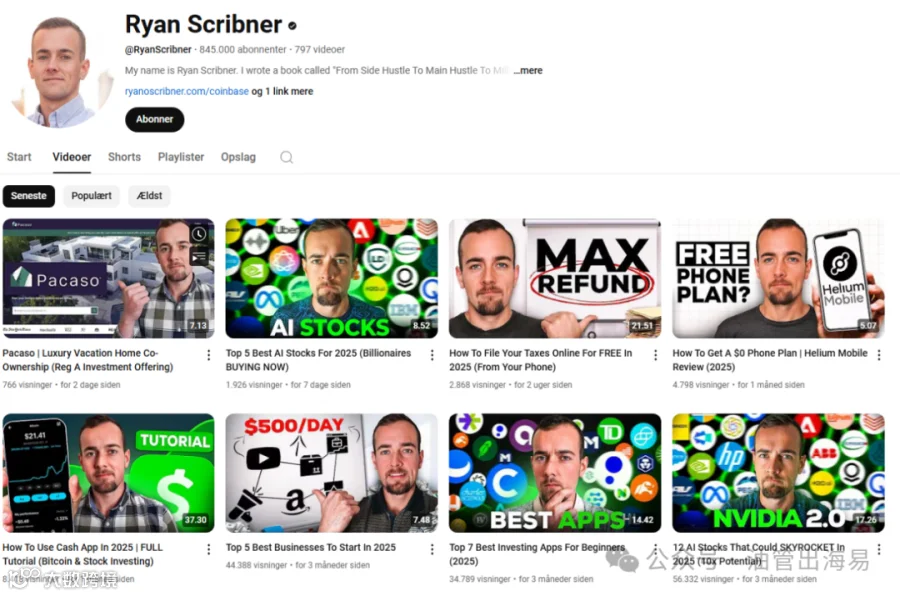Switch to the Shorts tab

click(x=124, y=157)
